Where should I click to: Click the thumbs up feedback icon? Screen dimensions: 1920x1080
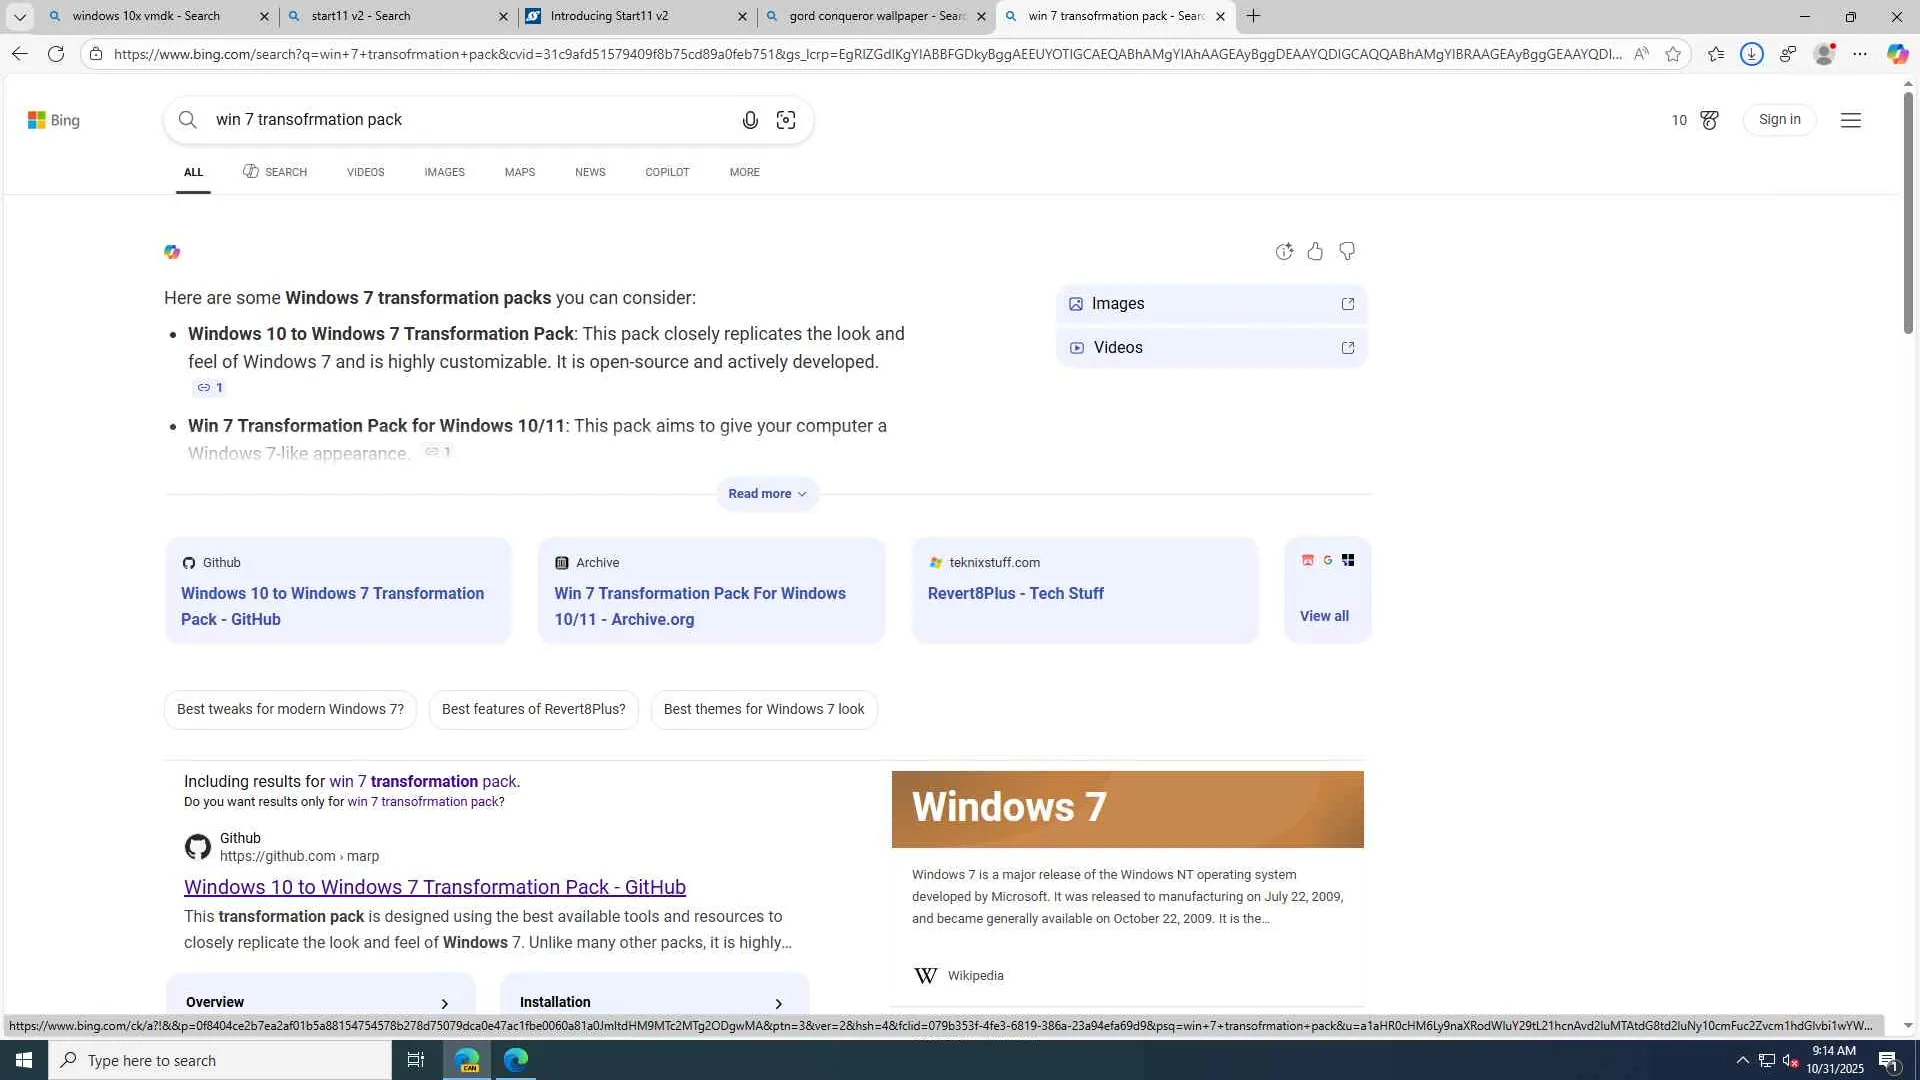[x=1315, y=251]
